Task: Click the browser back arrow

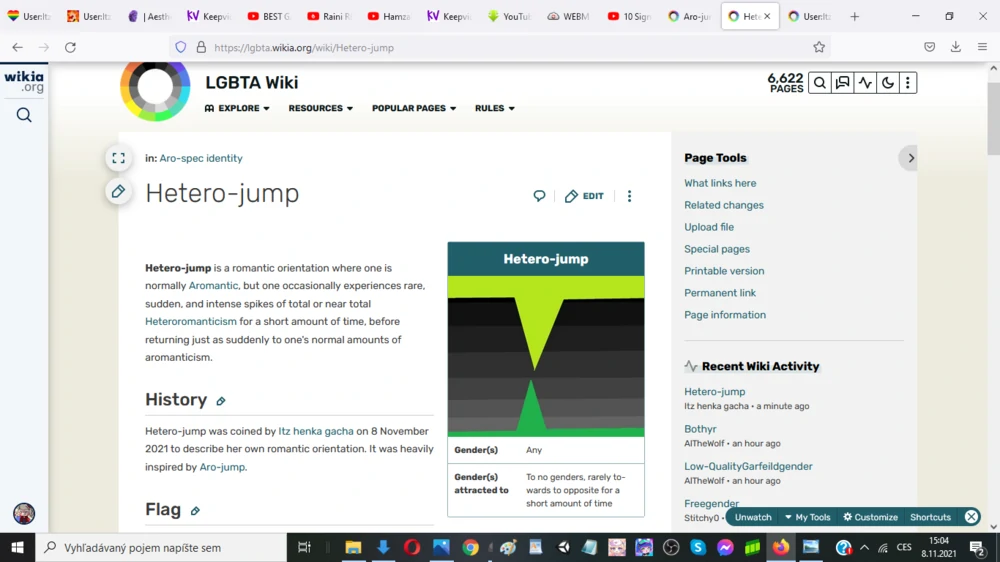Action: [x=17, y=47]
